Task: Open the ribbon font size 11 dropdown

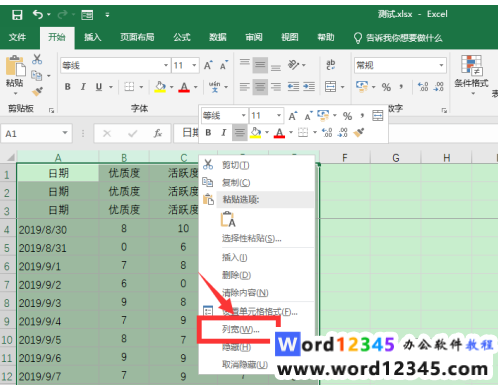Action: (194, 65)
